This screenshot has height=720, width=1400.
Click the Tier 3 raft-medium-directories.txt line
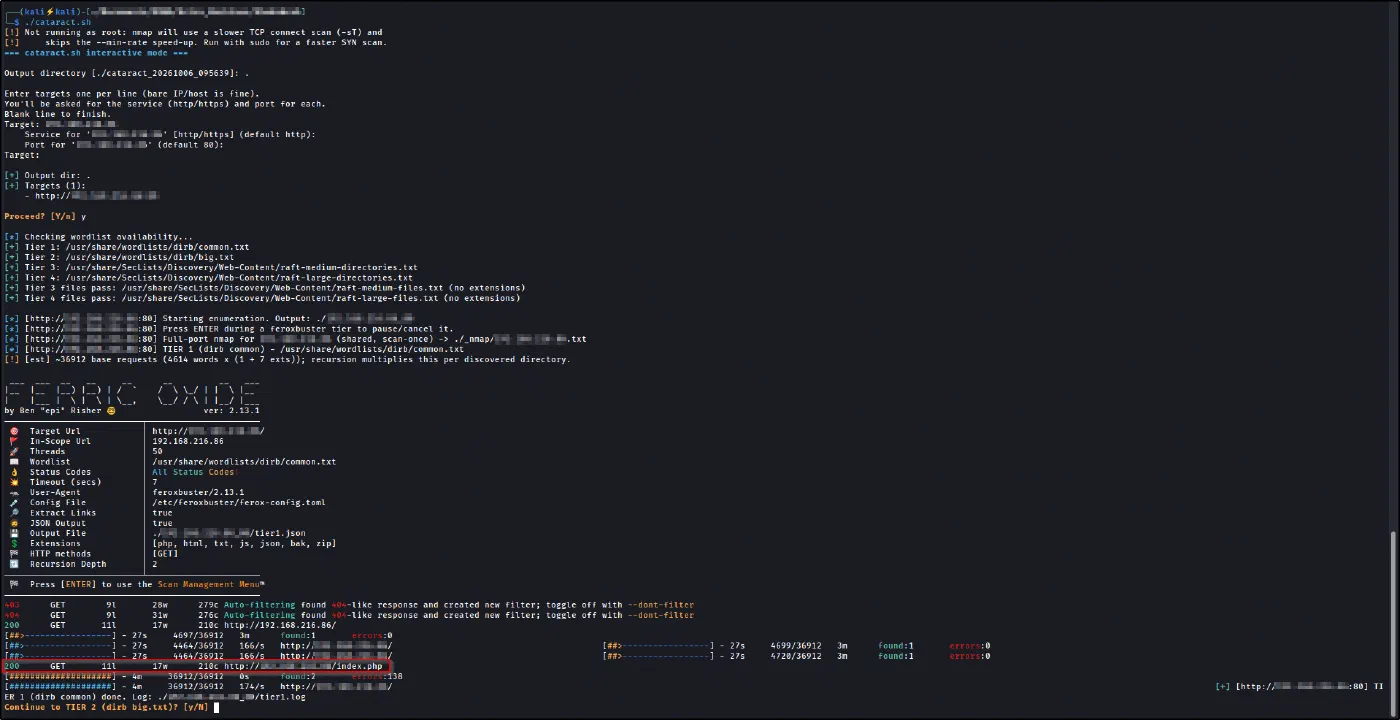[x=211, y=268]
